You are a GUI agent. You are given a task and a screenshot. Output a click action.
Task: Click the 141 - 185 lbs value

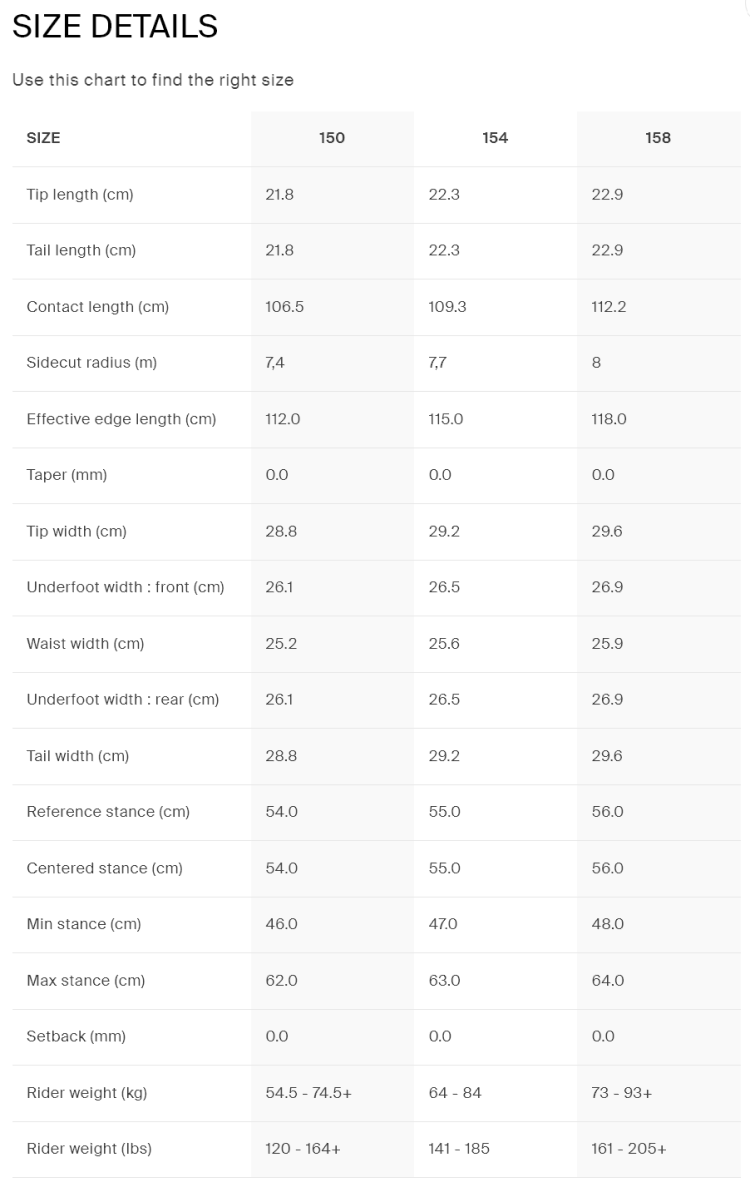pos(459,1149)
